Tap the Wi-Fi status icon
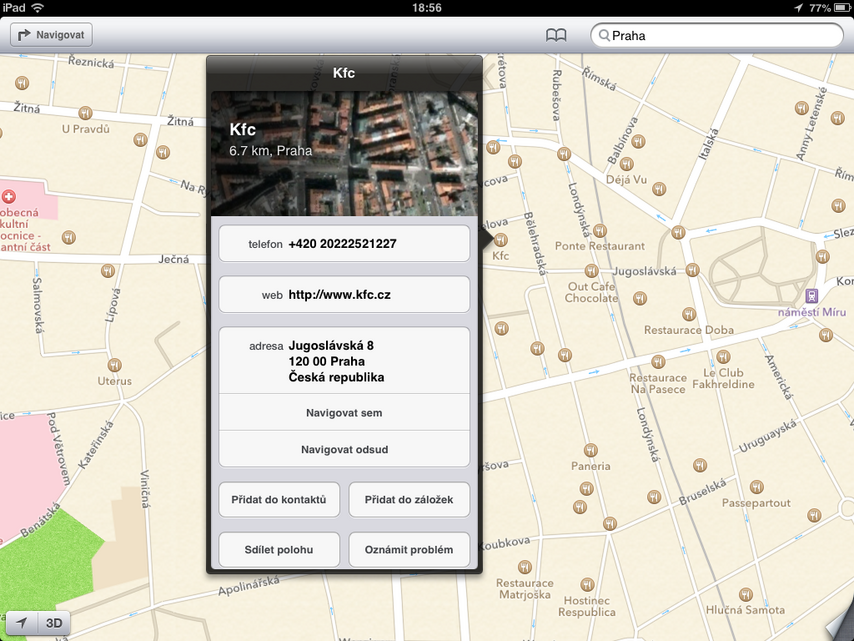This screenshot has width=854, height=641. coord(38,8)
